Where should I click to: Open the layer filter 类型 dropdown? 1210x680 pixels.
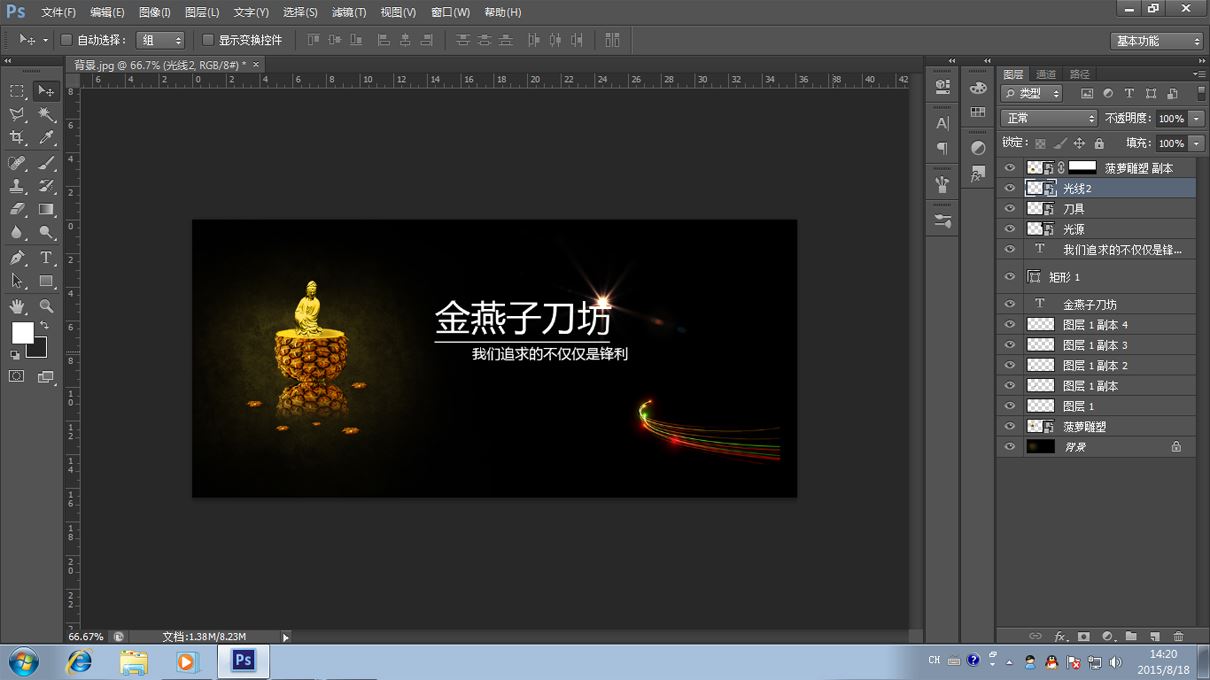click(1032, 93)
